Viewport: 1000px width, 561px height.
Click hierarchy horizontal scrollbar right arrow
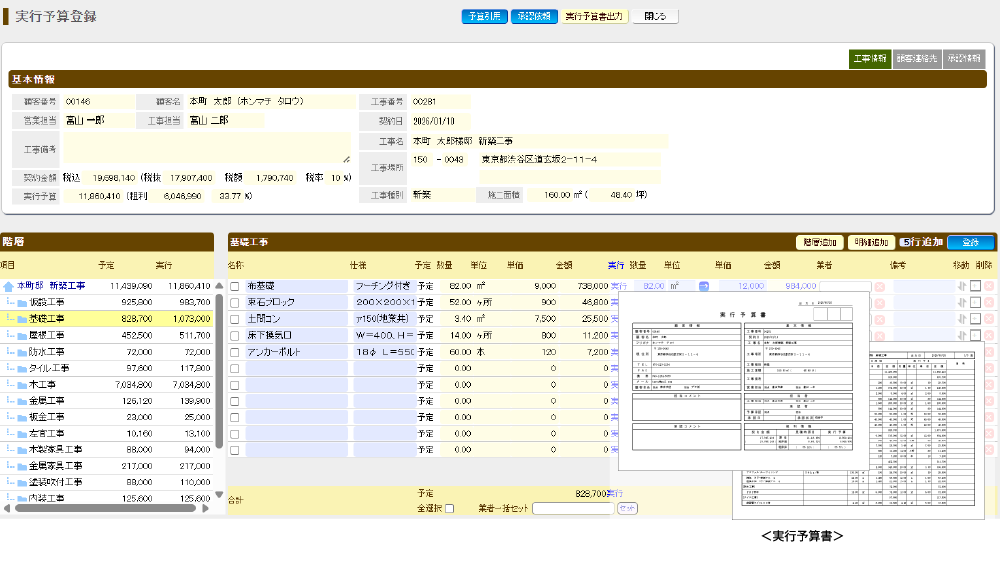pos(205,509)
